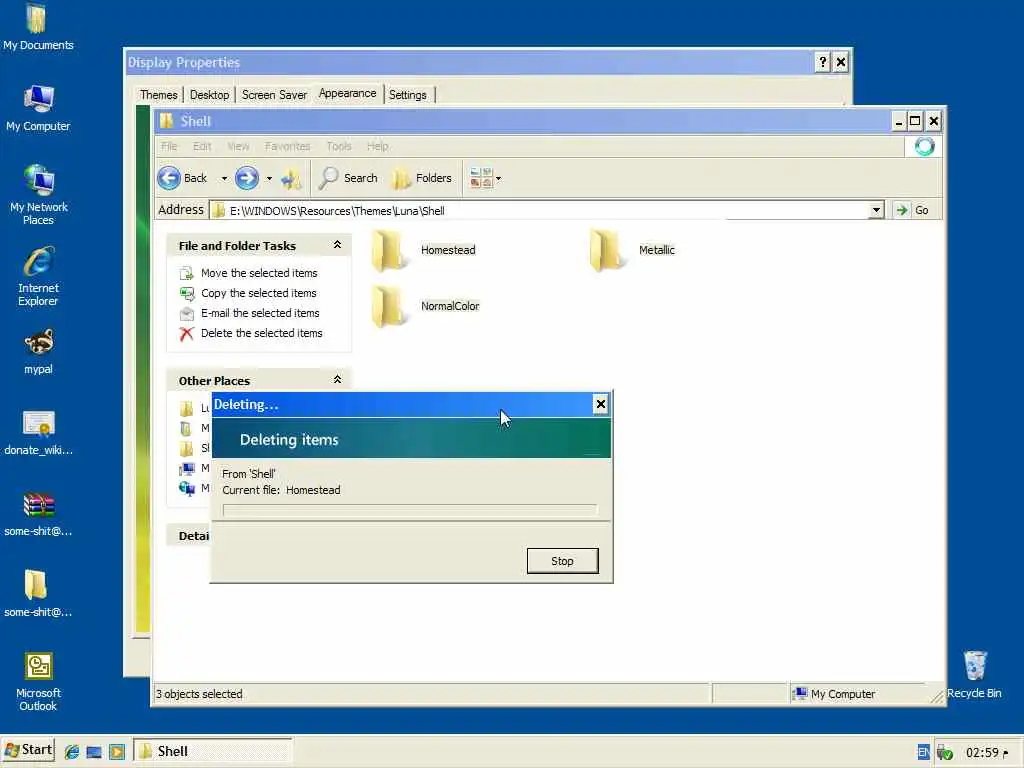Open the Back history dropdown arrow
The width and height of the screenshot is (1024, 768).
[x=224, y=178]
